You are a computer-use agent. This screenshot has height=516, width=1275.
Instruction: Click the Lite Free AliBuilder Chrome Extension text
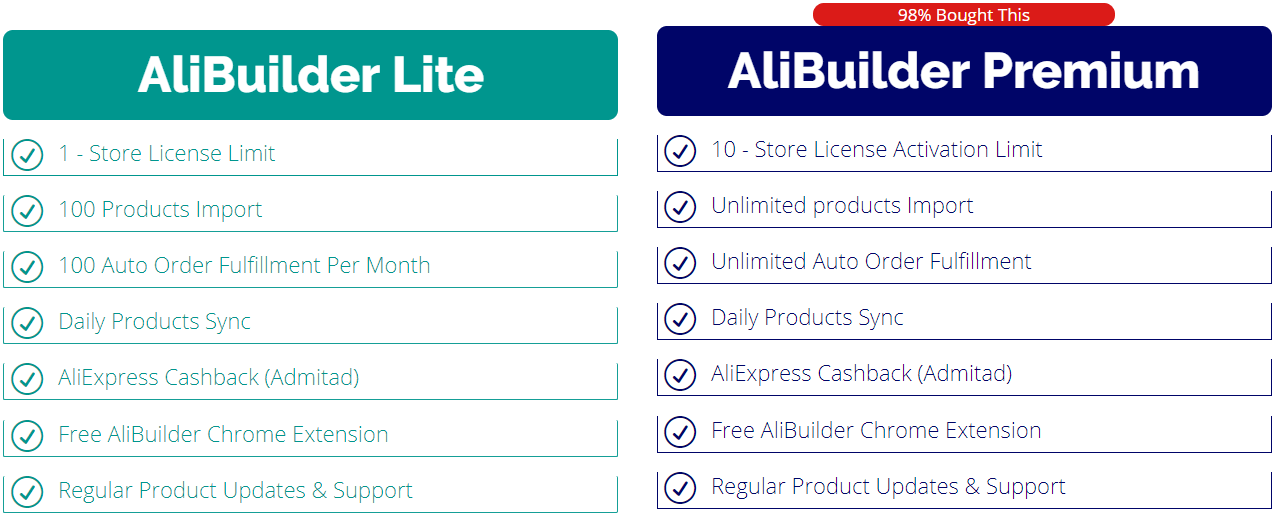(223, 435)
